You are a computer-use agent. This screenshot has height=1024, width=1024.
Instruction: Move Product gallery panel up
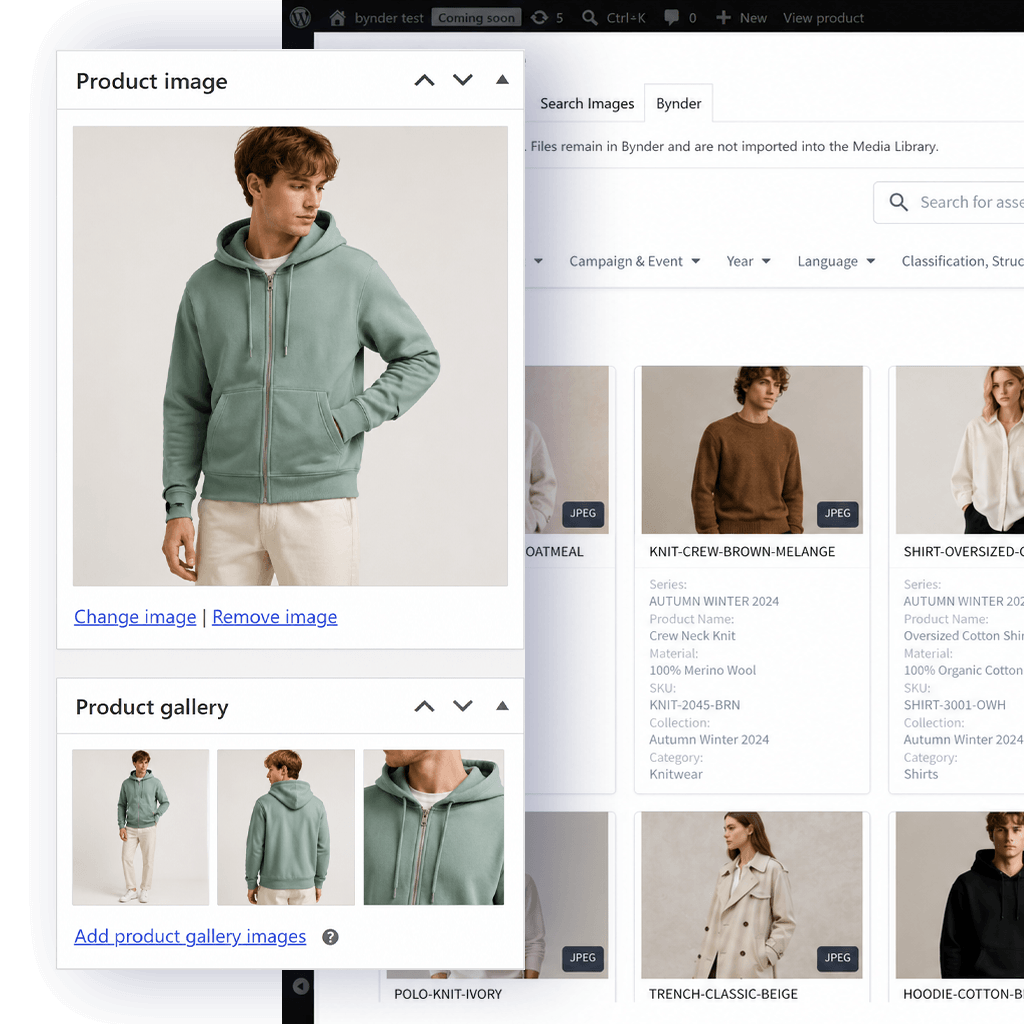click(424, 706)
